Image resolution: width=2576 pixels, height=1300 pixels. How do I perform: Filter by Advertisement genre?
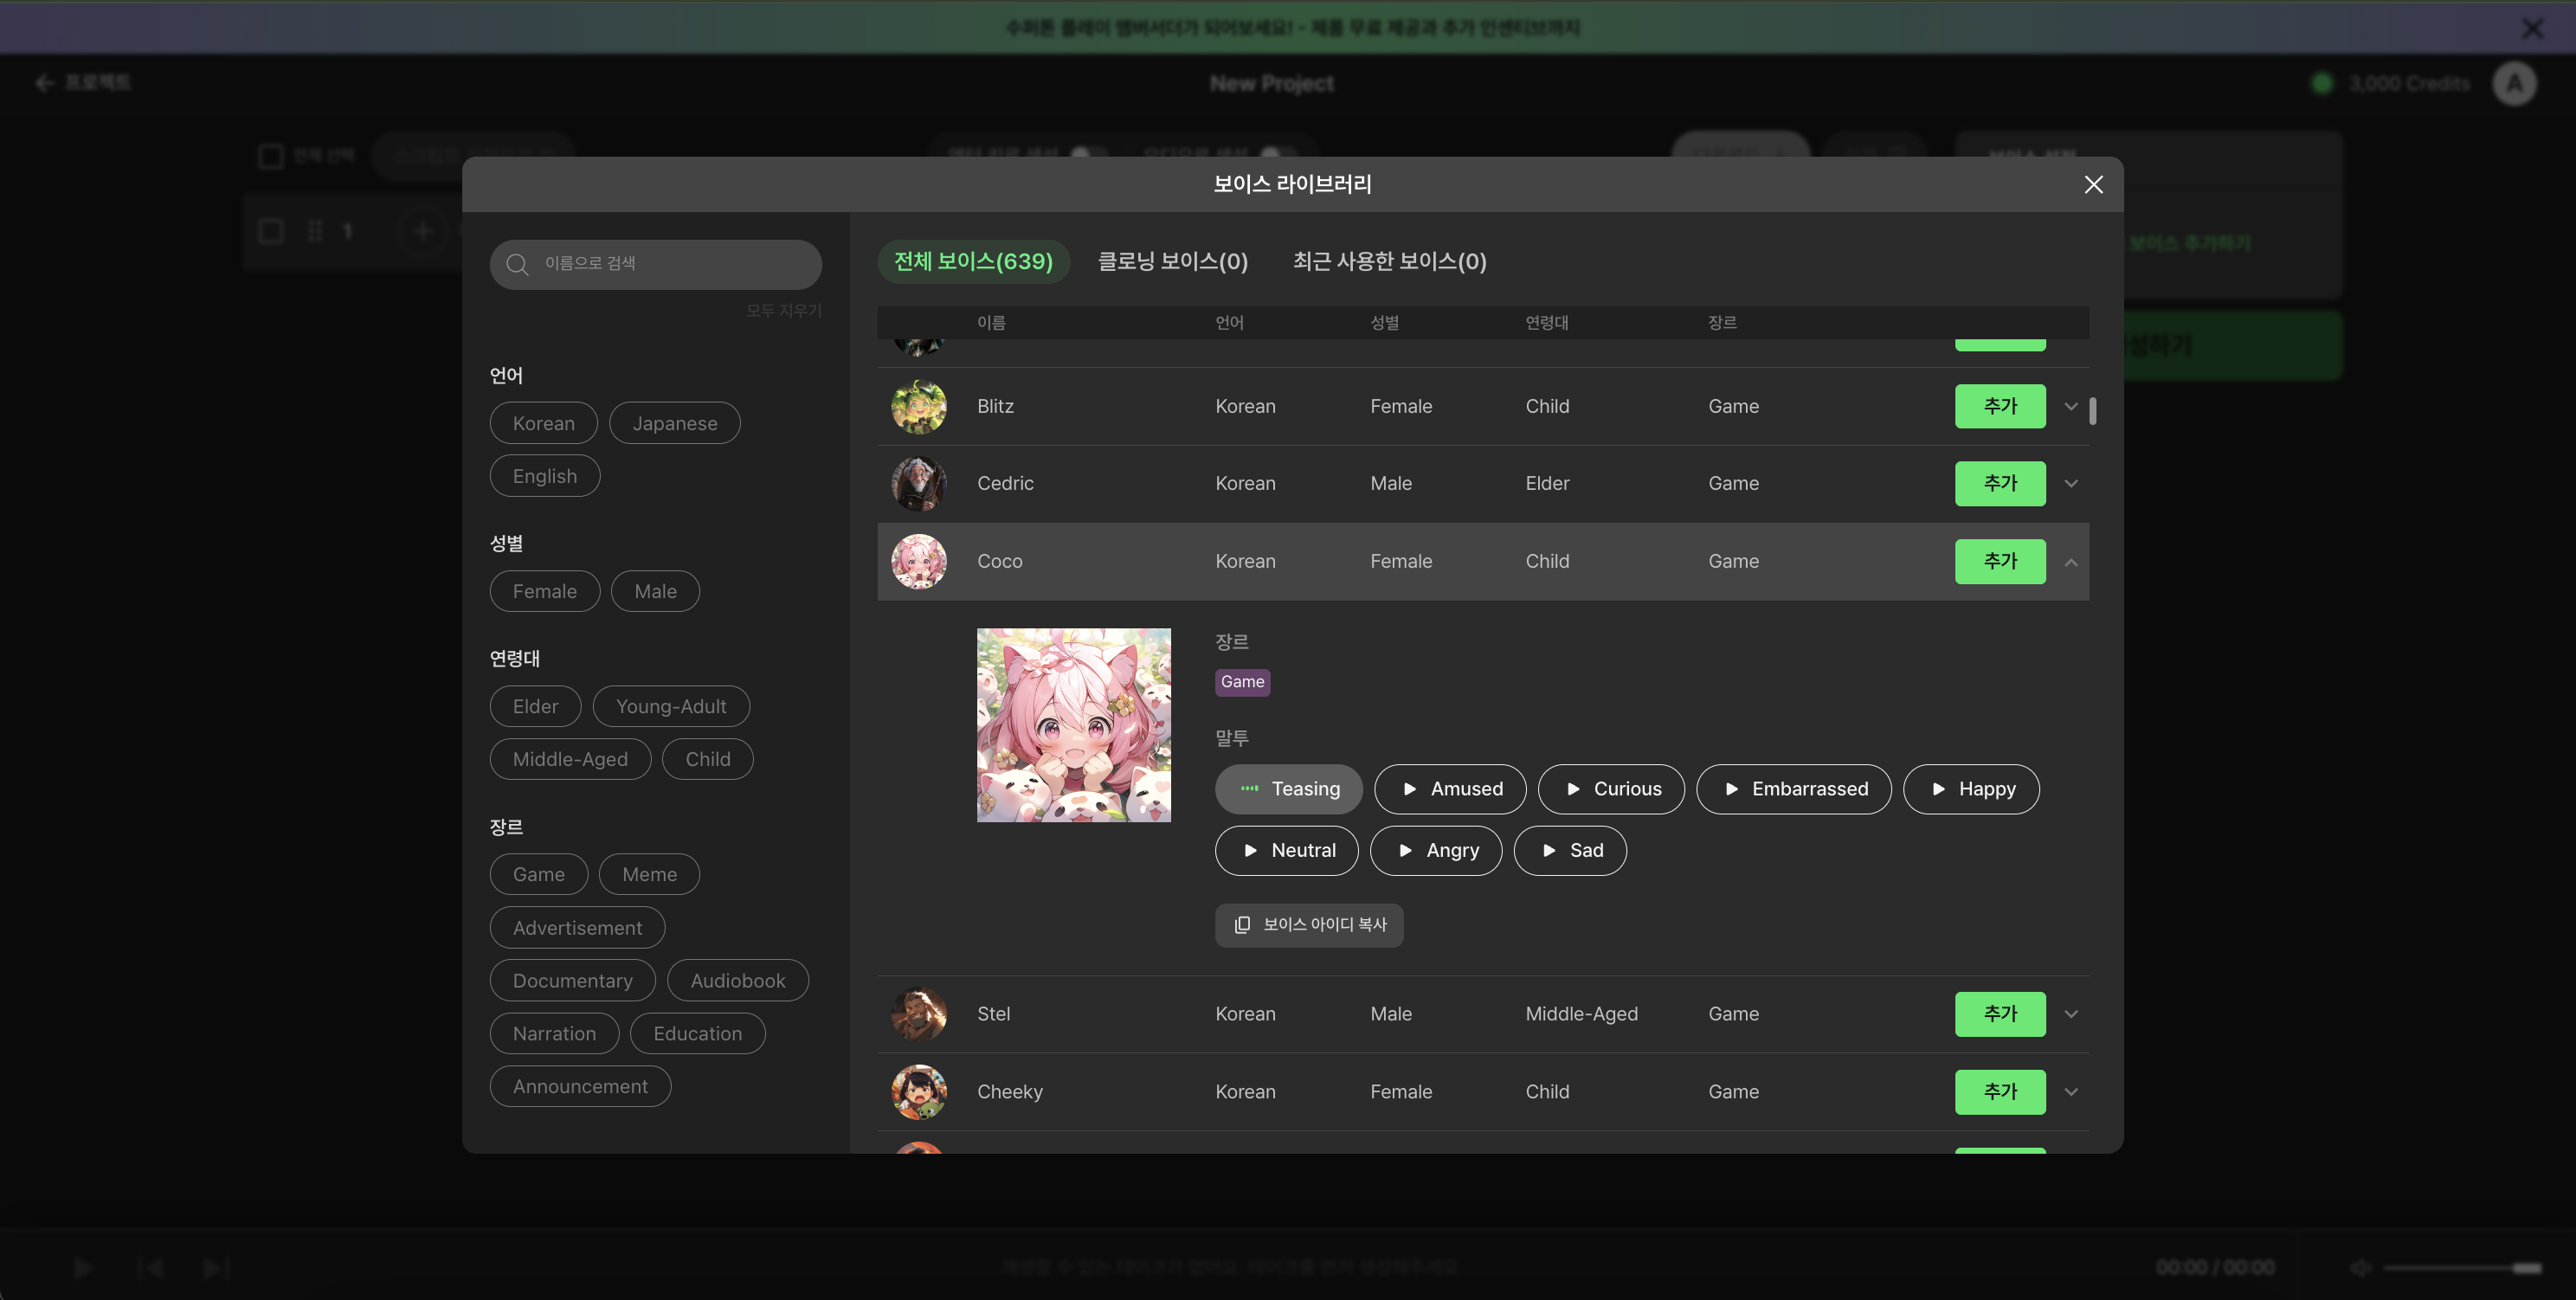577,928
